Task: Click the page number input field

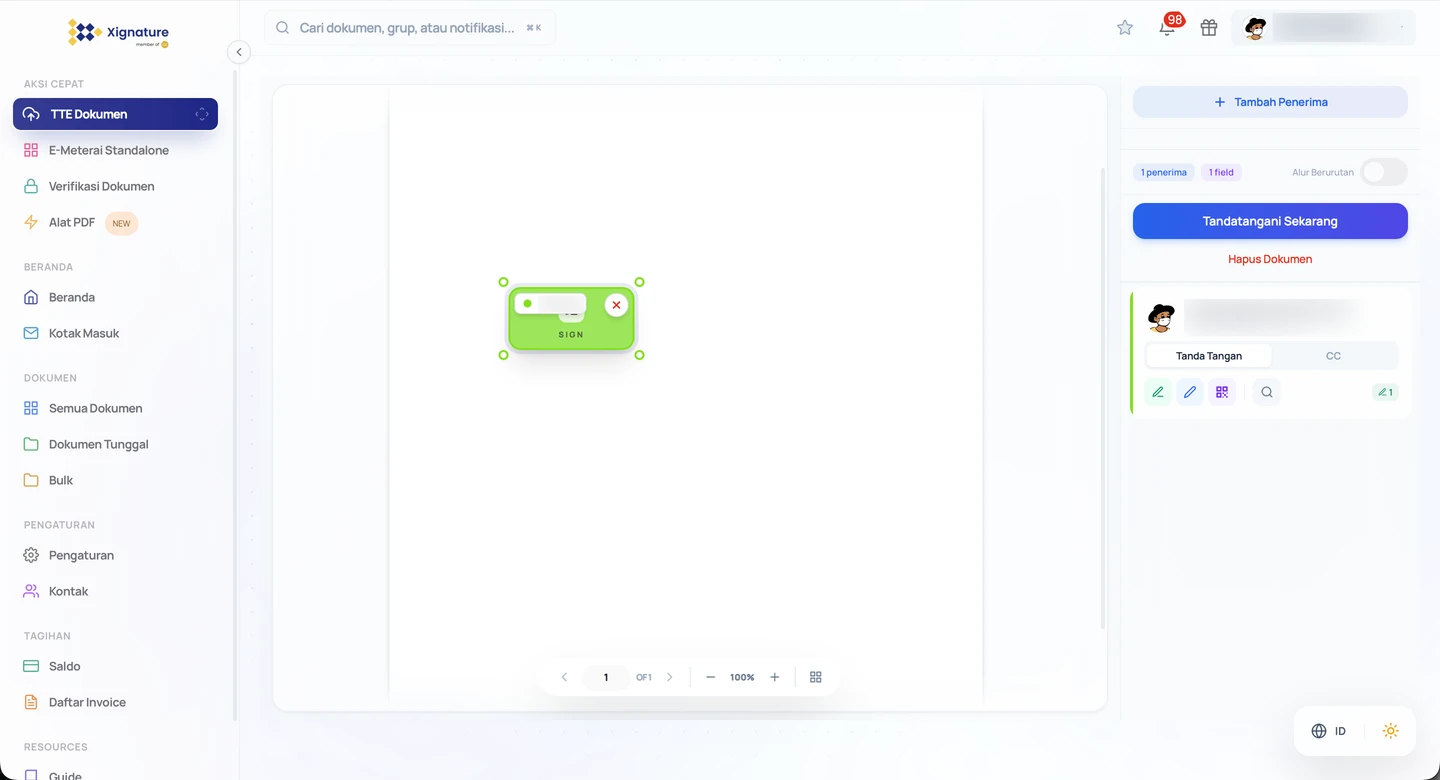Action: pos(606,677)
